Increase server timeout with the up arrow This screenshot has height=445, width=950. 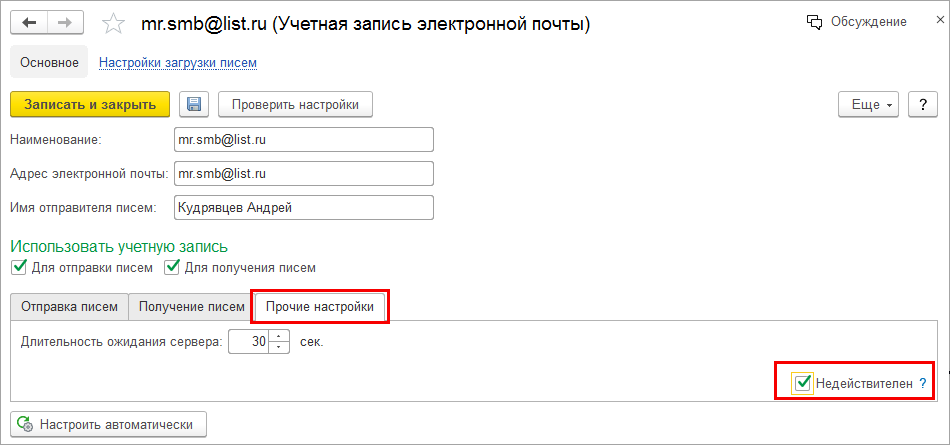click(x=280, y=335)
